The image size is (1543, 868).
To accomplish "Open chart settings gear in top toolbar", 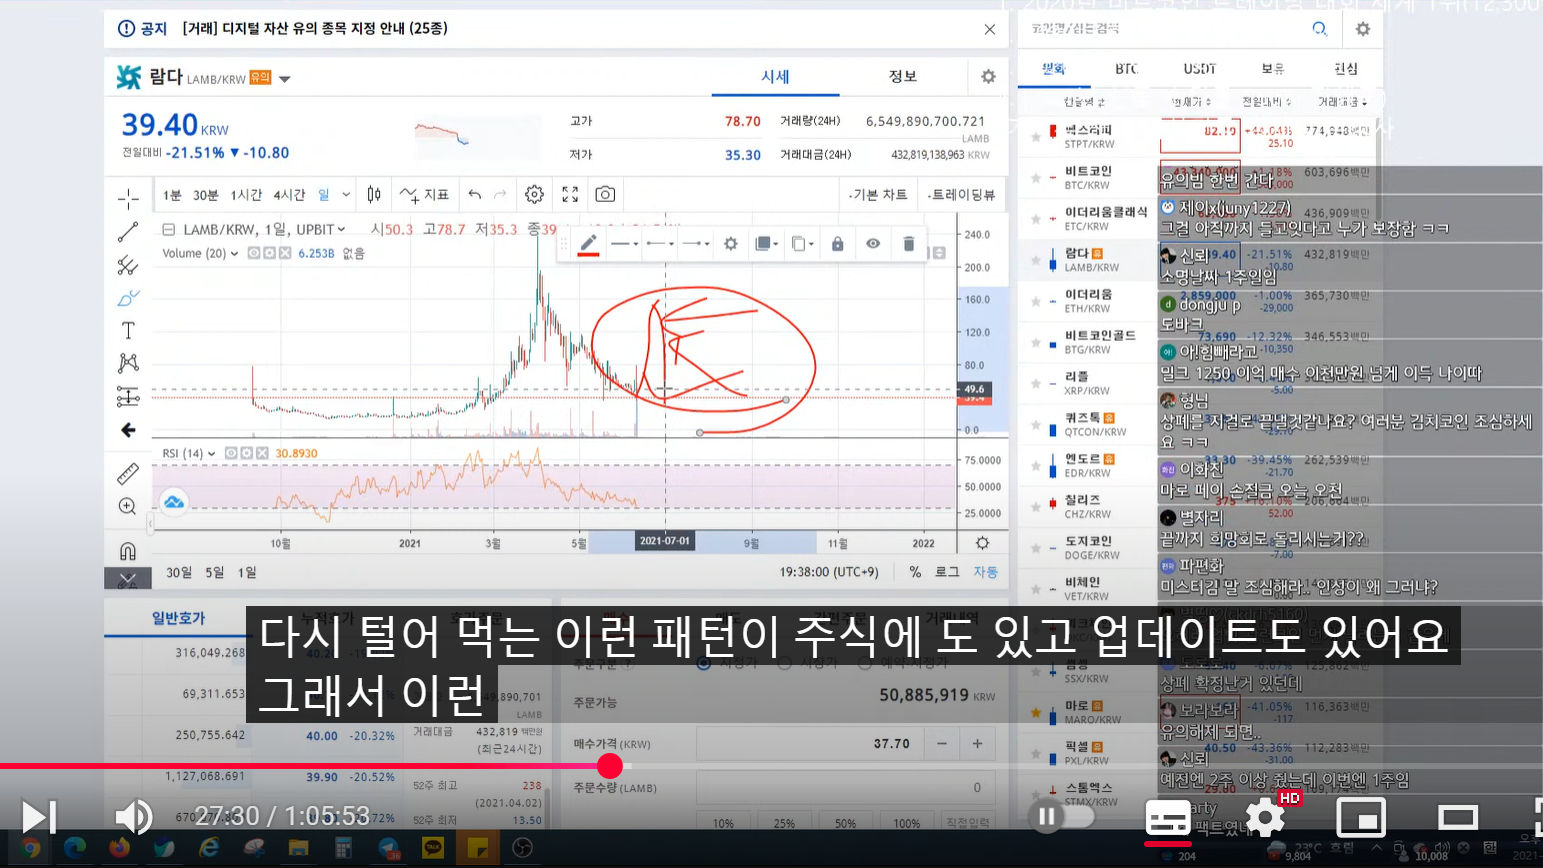I will [535, 194].
